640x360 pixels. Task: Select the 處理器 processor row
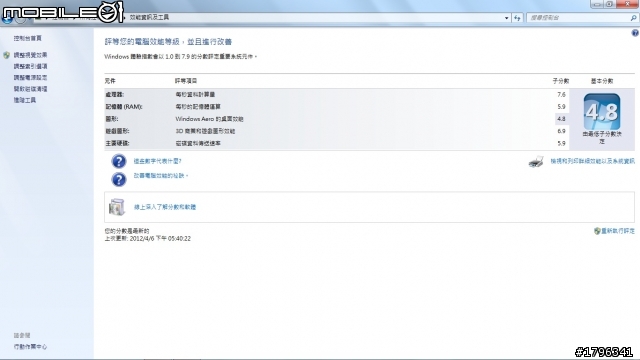click(x=337, y=95)
